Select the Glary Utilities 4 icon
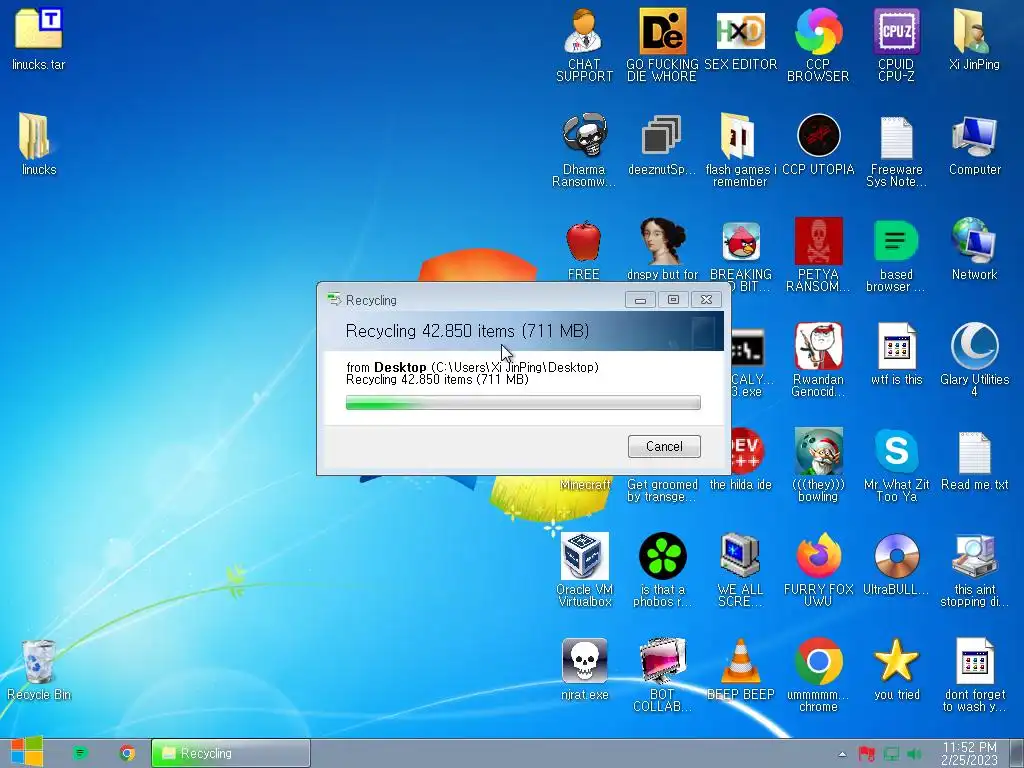Screen dimensions: 1024x768 (974, 360)
